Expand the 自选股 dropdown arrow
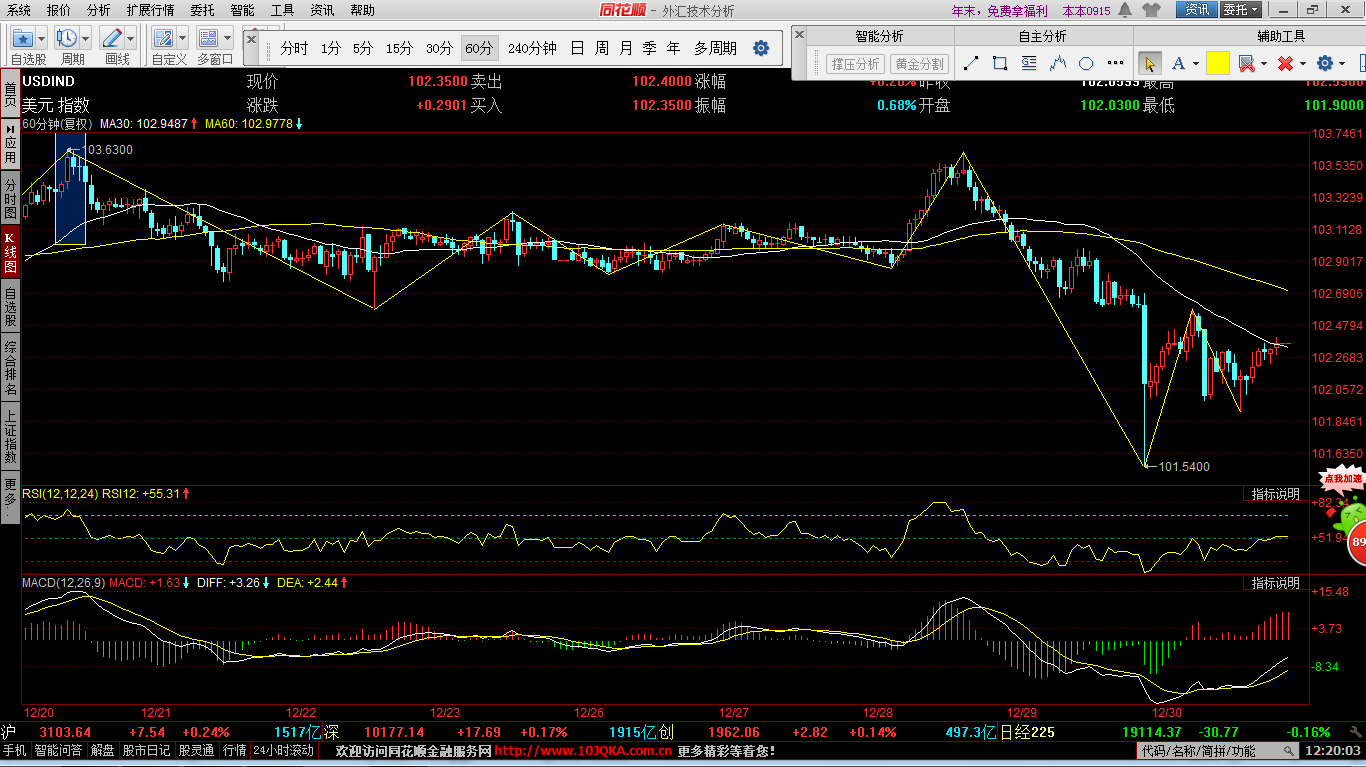The height and width of the screenshot is (767, 1366). point(41,39)
